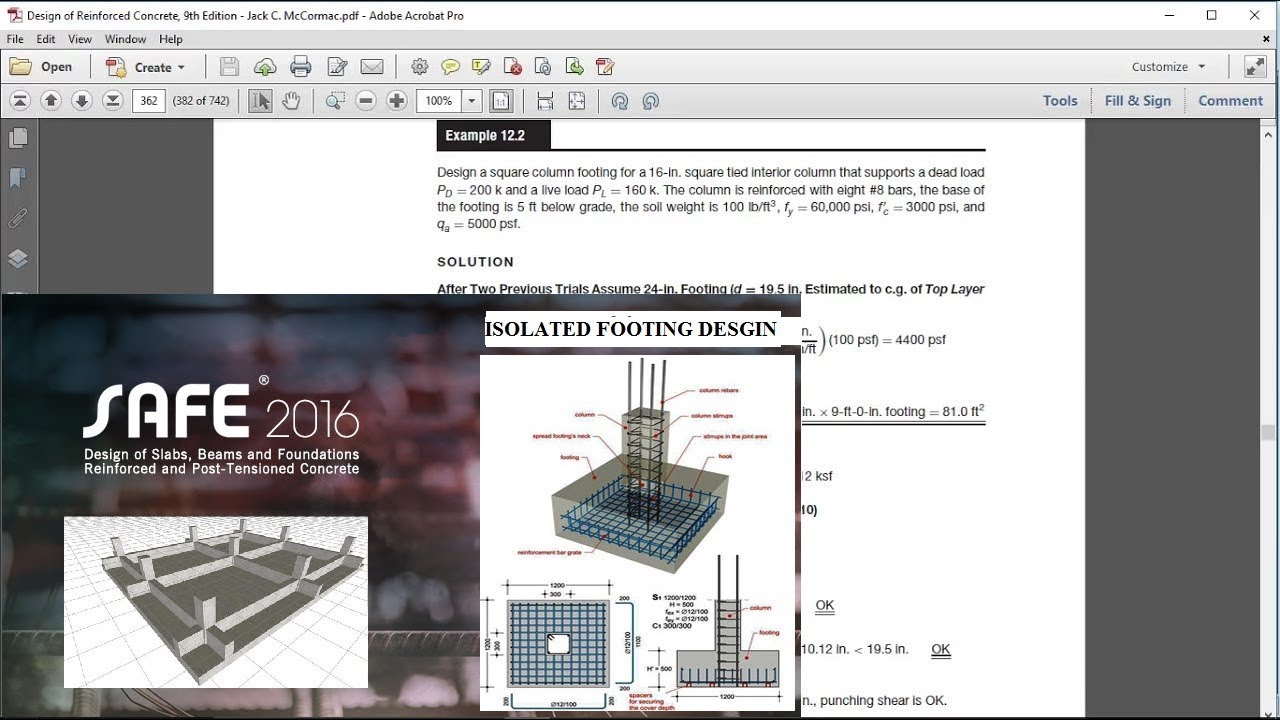Screen dimensions: 1280x720
Task: Click the edit document pencil icon
Action: (337, 67)
